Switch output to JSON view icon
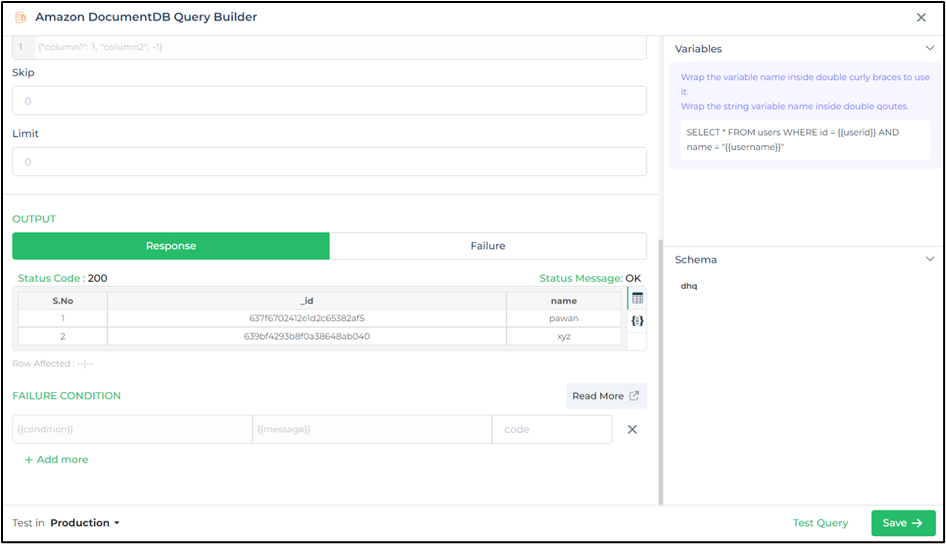The width and height of the screenshot is (946, 544). [637, 321]
